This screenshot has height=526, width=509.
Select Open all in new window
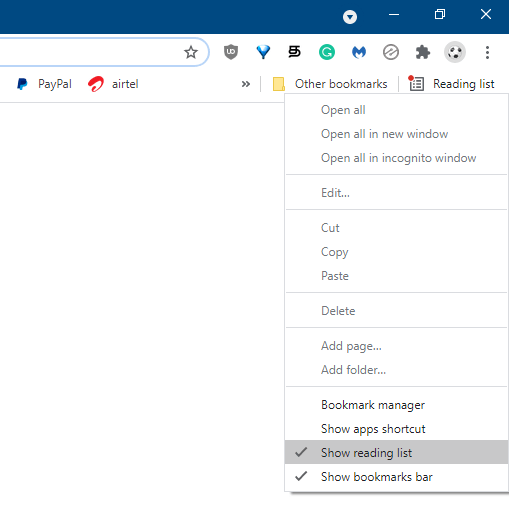396,134
